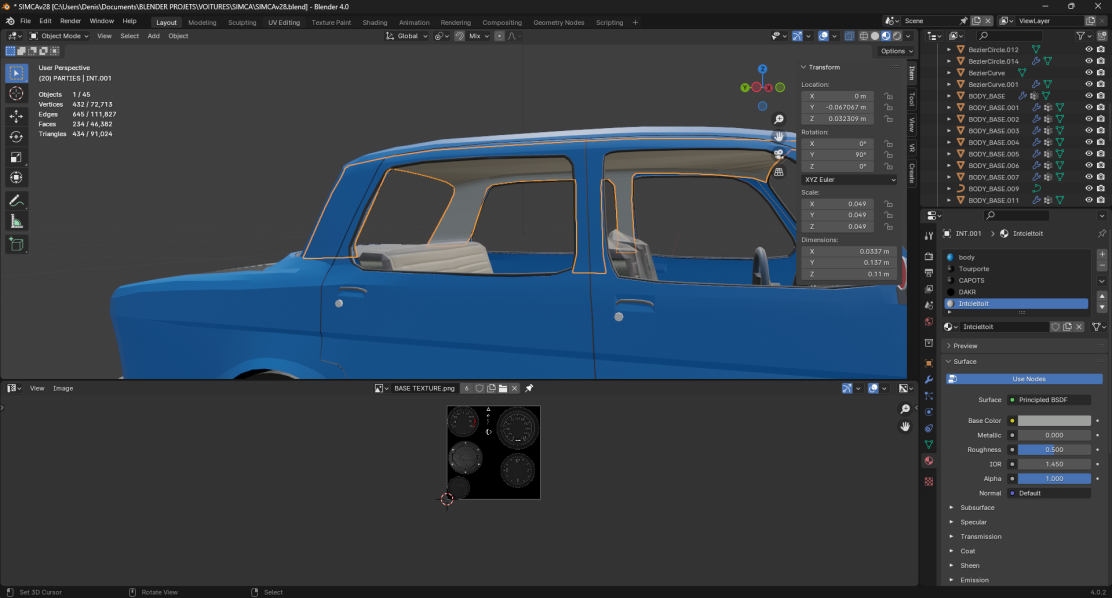The height and width of the screenshot is (598, 1112).
Task: Select the Measure tool
Action: pos(16,221)
